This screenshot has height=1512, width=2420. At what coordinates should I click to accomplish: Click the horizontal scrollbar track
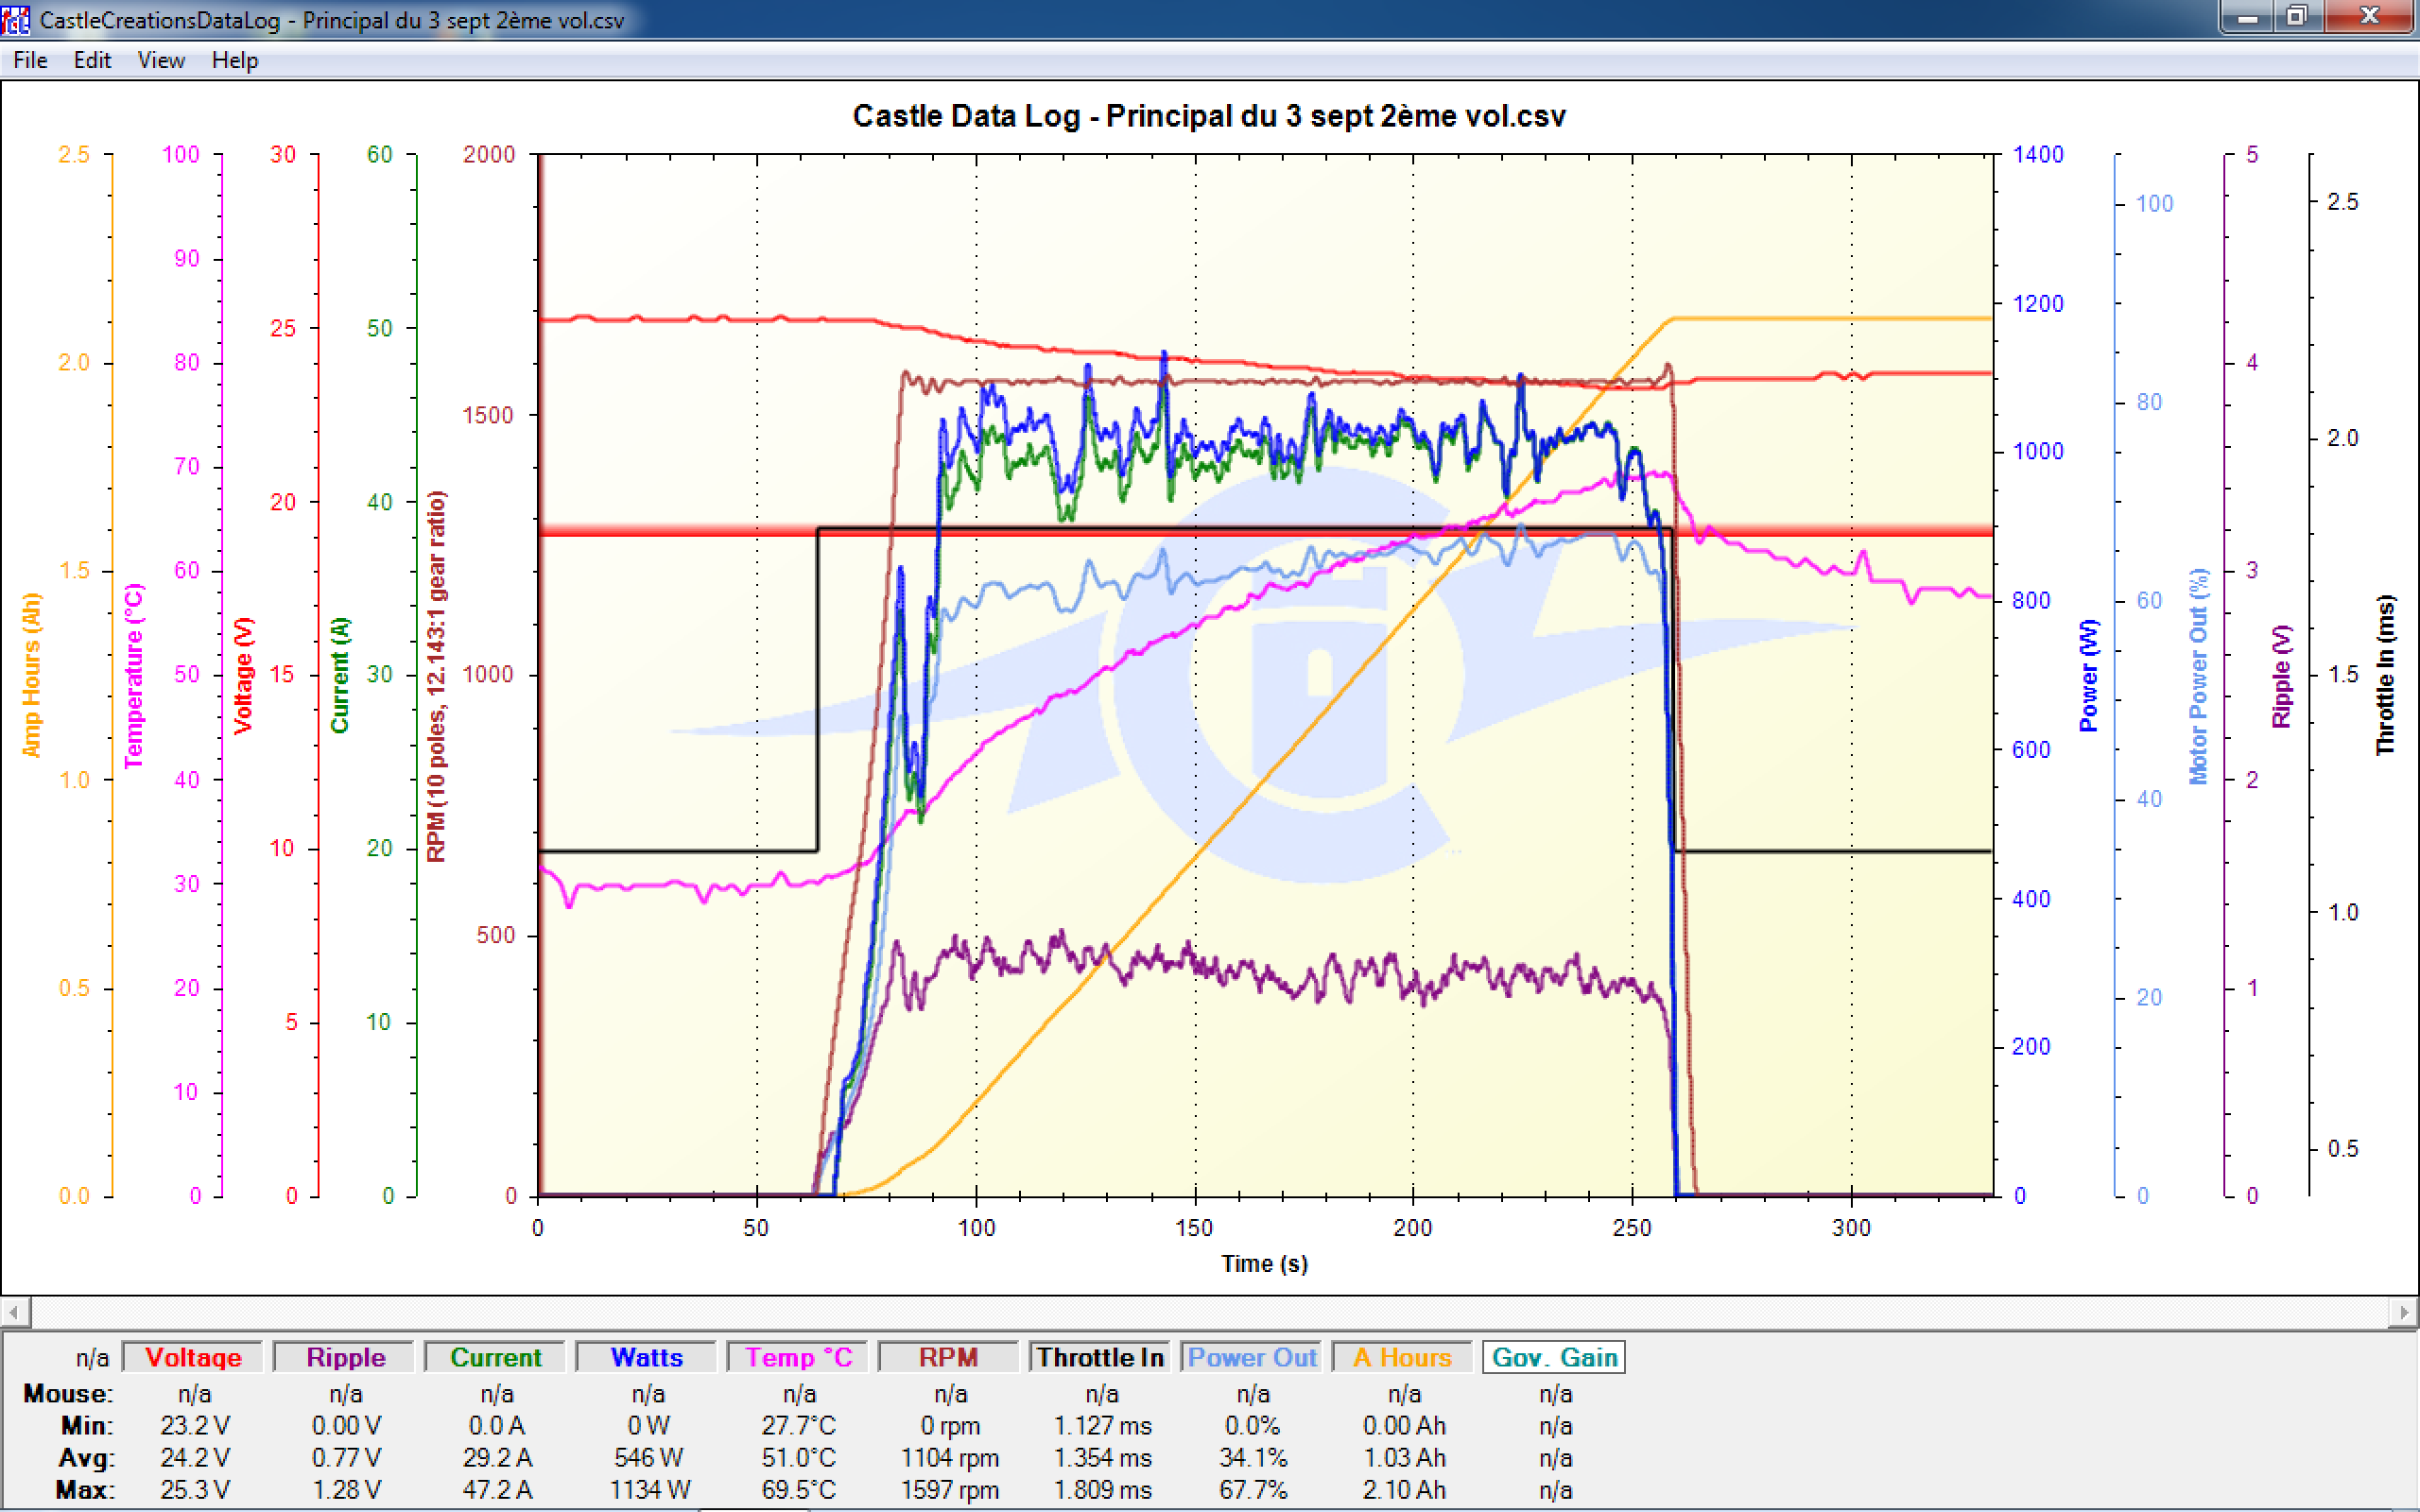click(x=1210, y=1311)
